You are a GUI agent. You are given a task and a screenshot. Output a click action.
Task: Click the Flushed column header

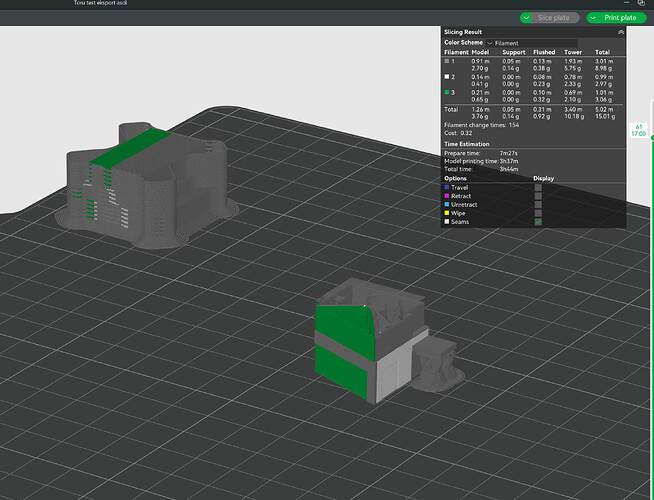544,52
